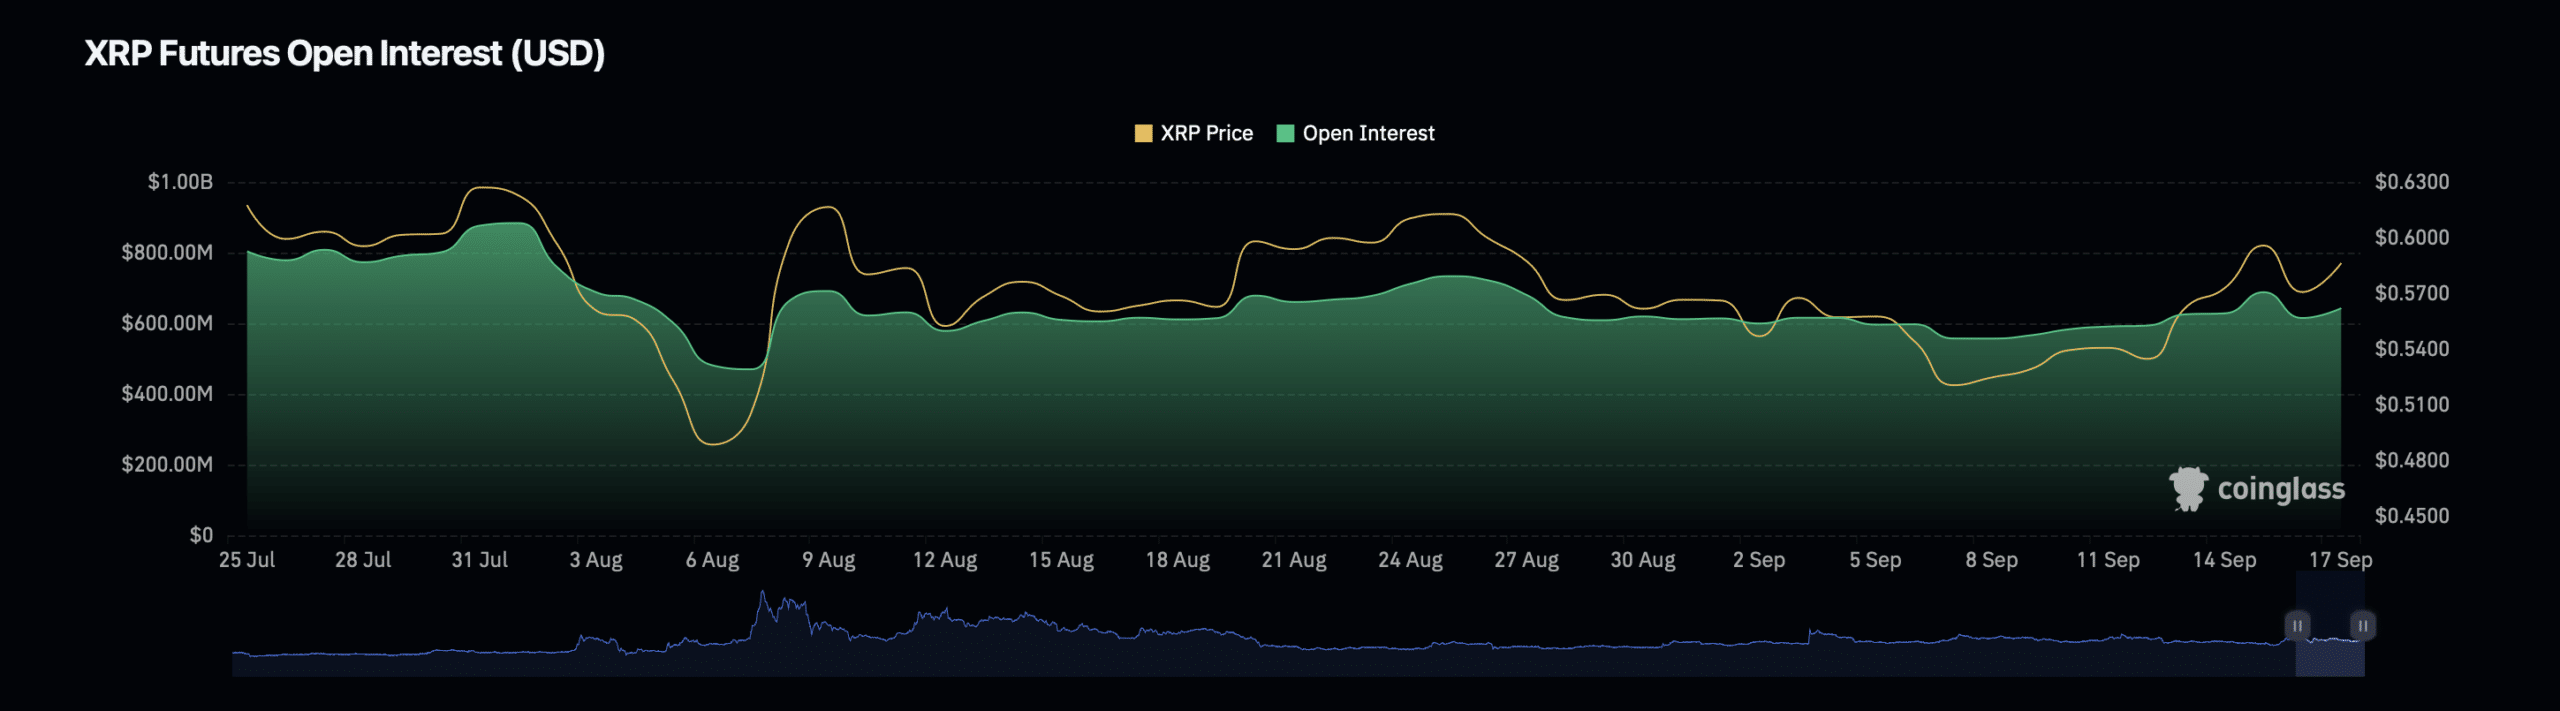Click the 17 Sep x-axis date label
2560x711 pixels.
(2339, 560)
